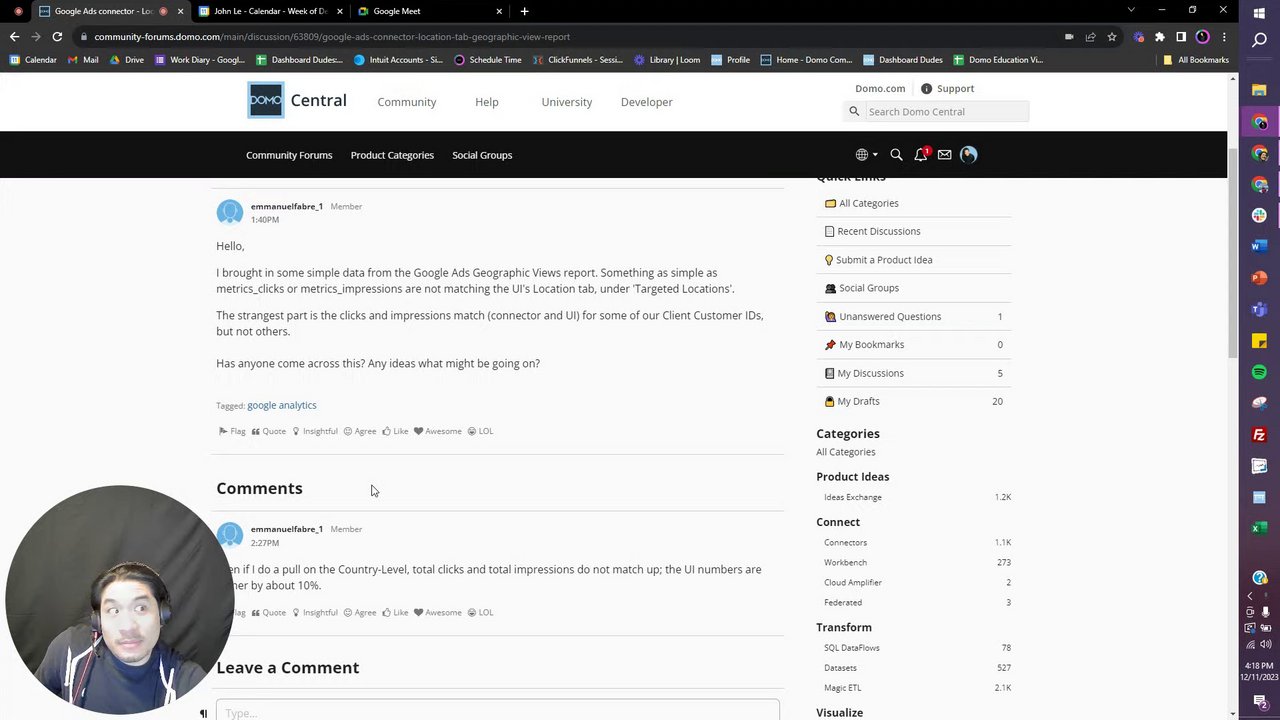Open the tab search chevron
Image resolution: width=1280 pixels, height=720 pixels.
click(x=1131, y=10)
